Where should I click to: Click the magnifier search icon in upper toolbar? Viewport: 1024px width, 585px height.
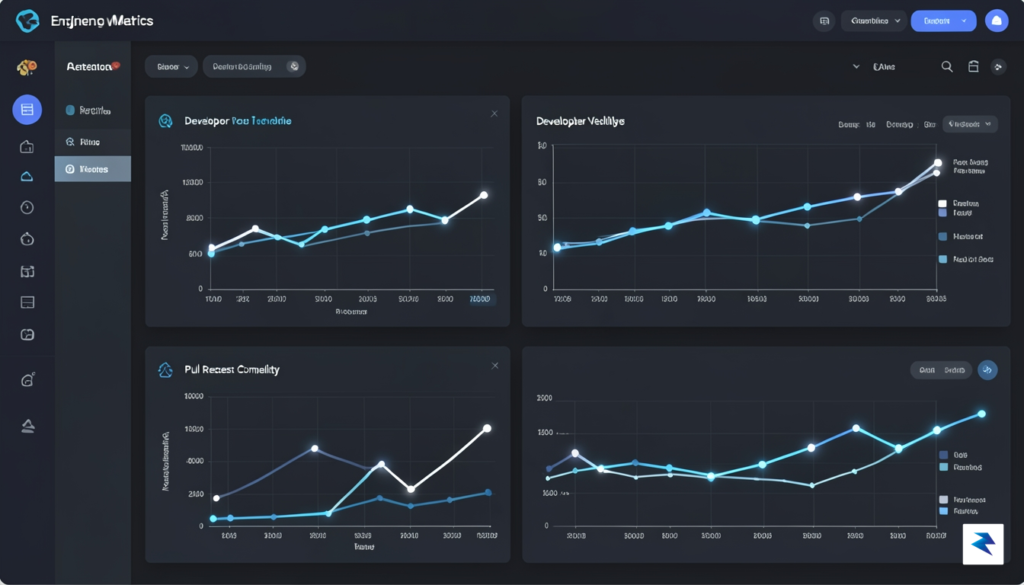tap(946, 67)
